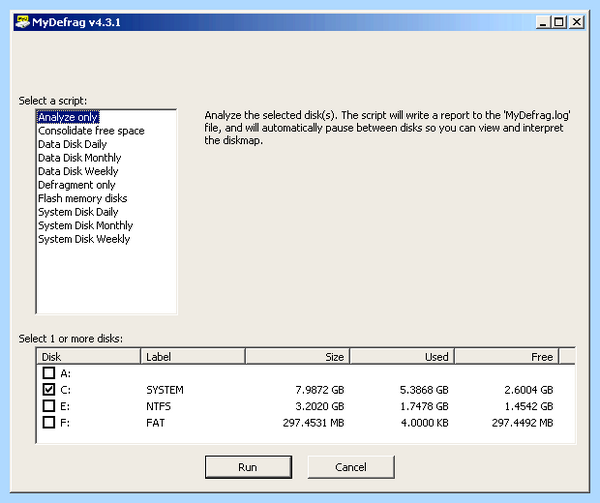Click the A: drive letter text

pos(65,373)
